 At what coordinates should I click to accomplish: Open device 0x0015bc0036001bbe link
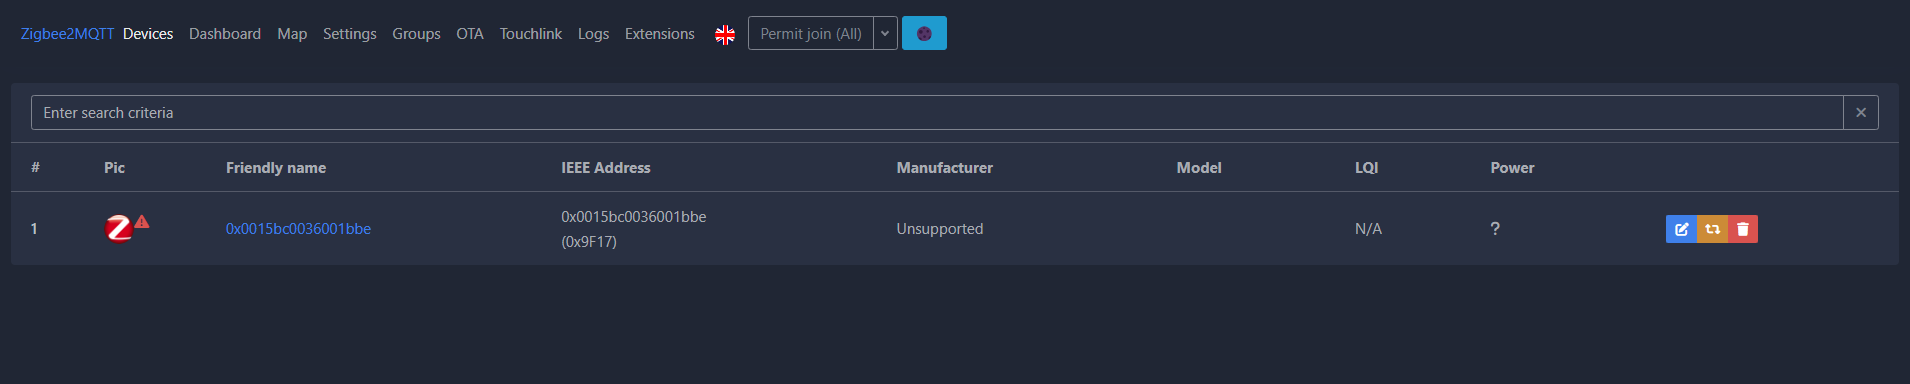298,229
